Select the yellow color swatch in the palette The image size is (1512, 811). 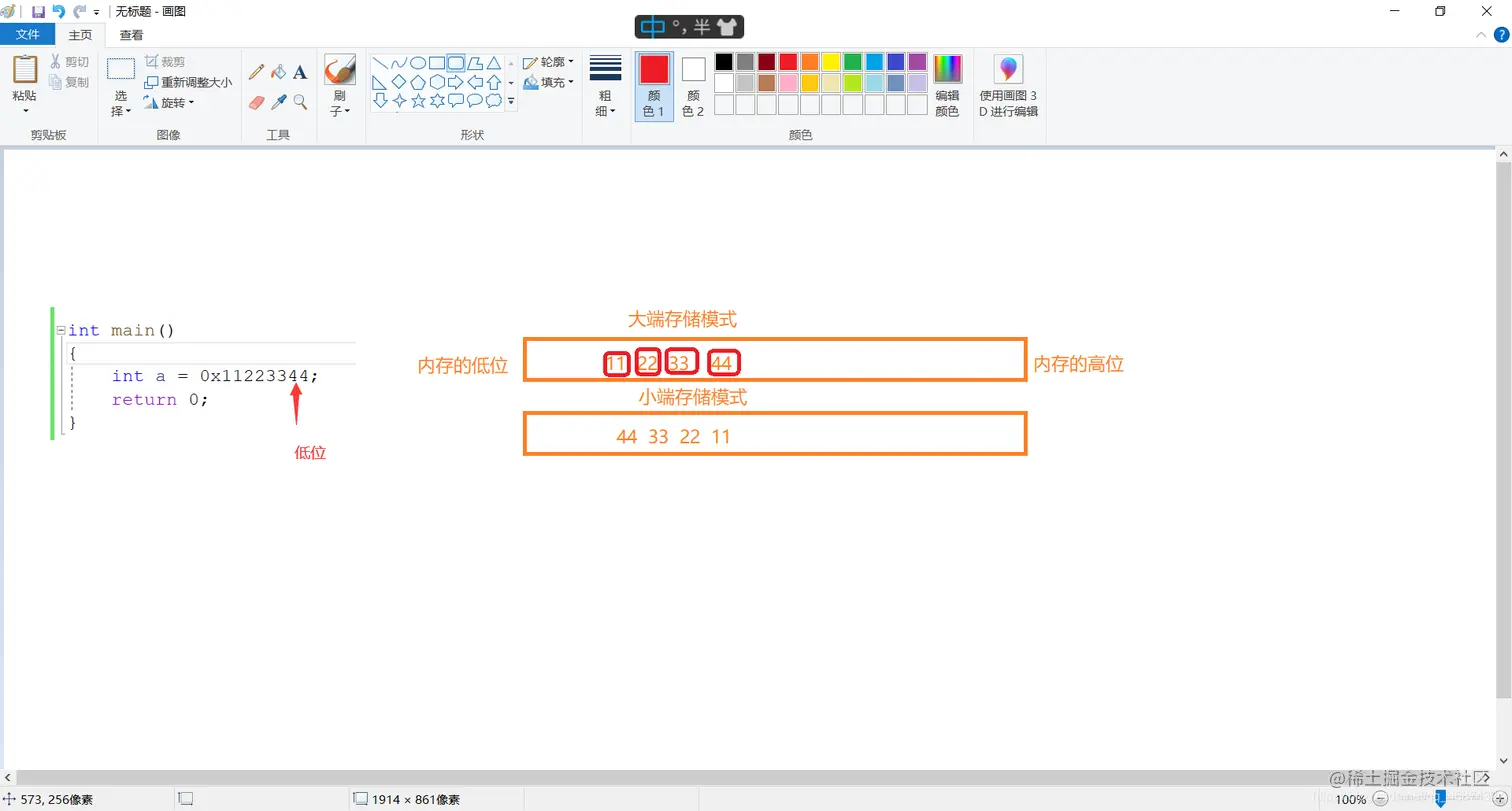[833, 62]
